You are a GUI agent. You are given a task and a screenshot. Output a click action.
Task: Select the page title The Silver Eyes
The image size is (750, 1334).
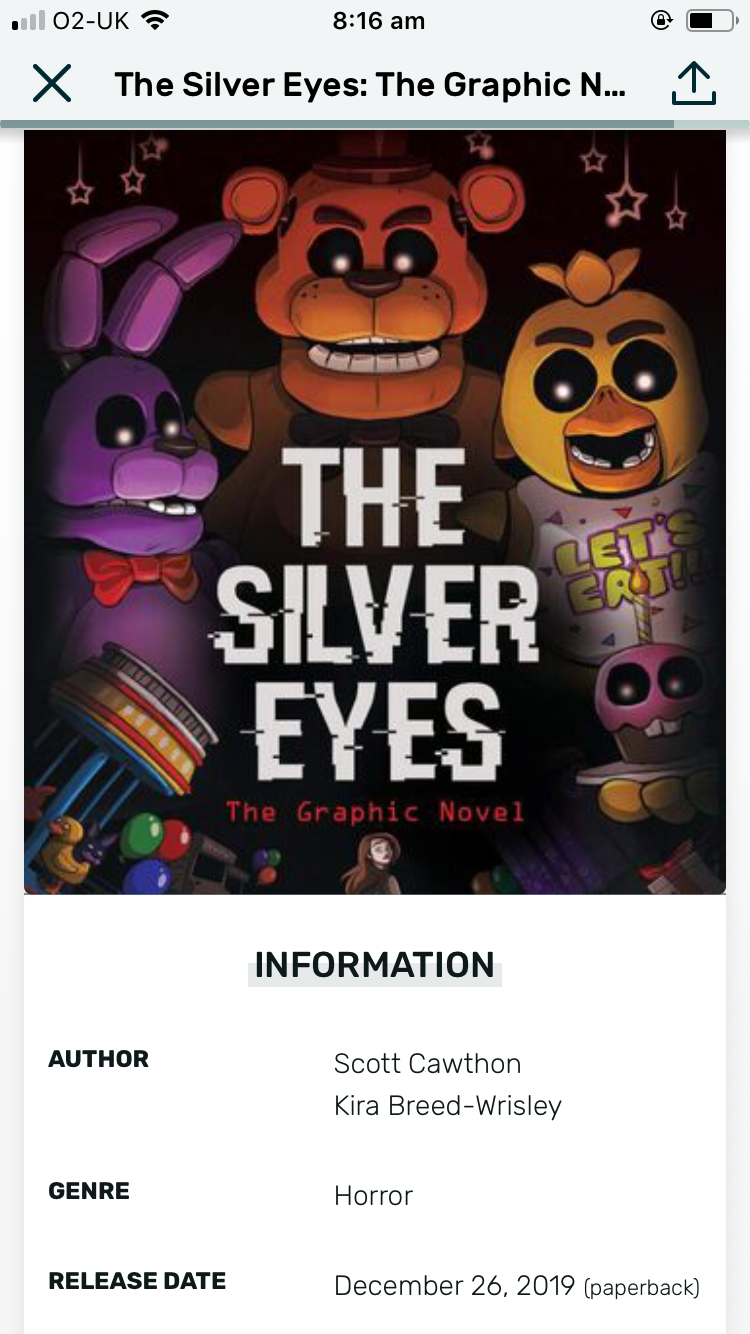[x=370, y=85]
